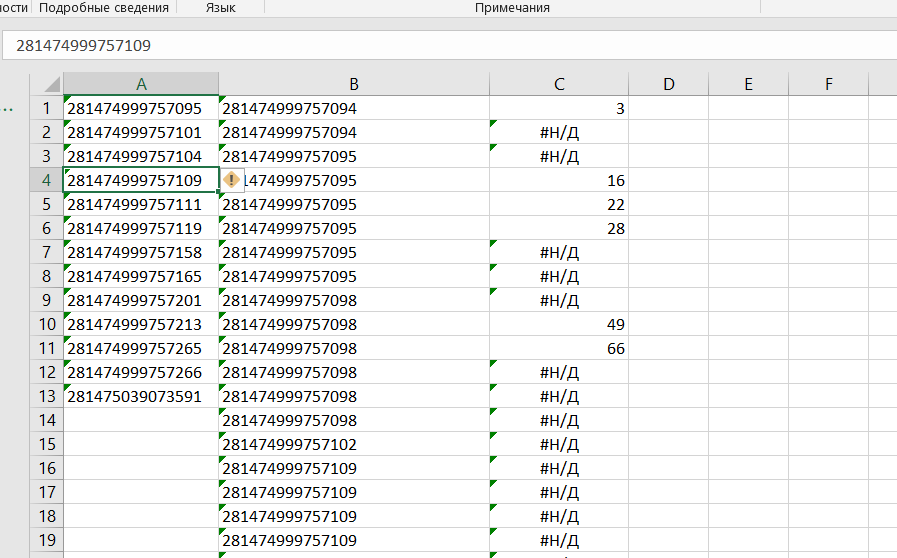This screenshot has width=897, height=558.
Task: Click the Примечания ribbon group label
Action: (512, 7)
